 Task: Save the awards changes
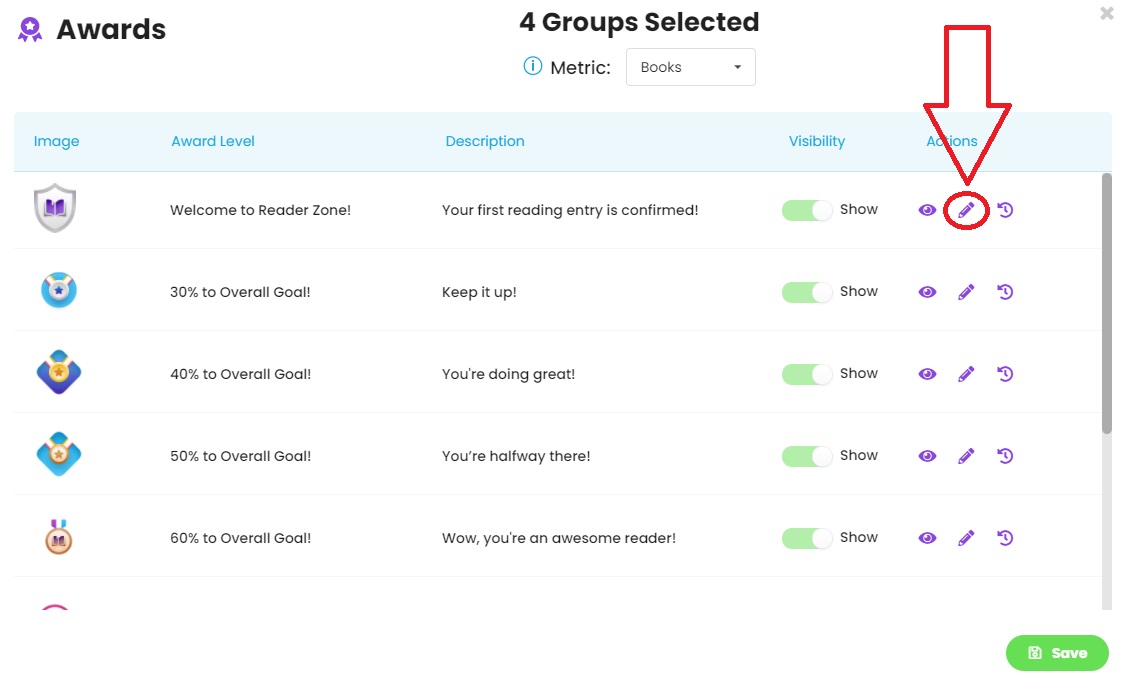pyautogui.click(x=1057, y=653)
